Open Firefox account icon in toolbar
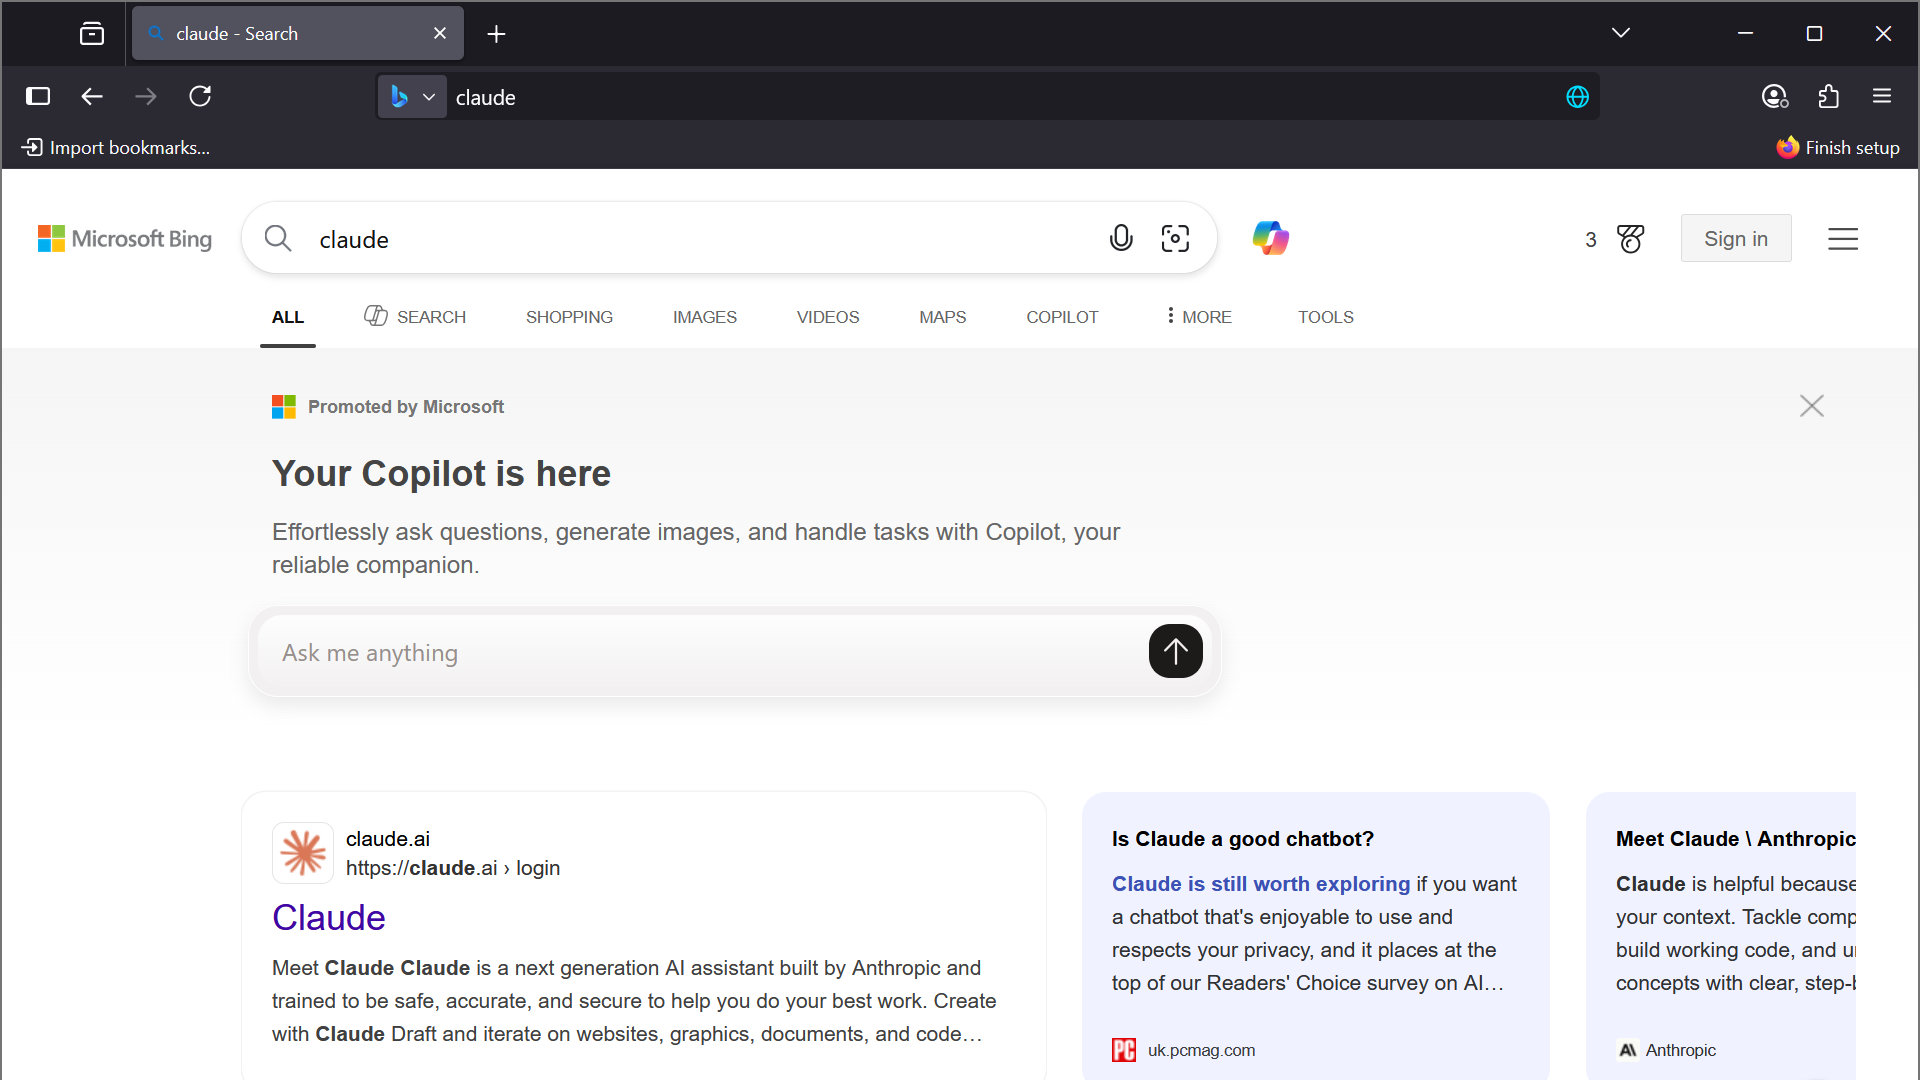1920x1080 pixels. coord(1775,96)
